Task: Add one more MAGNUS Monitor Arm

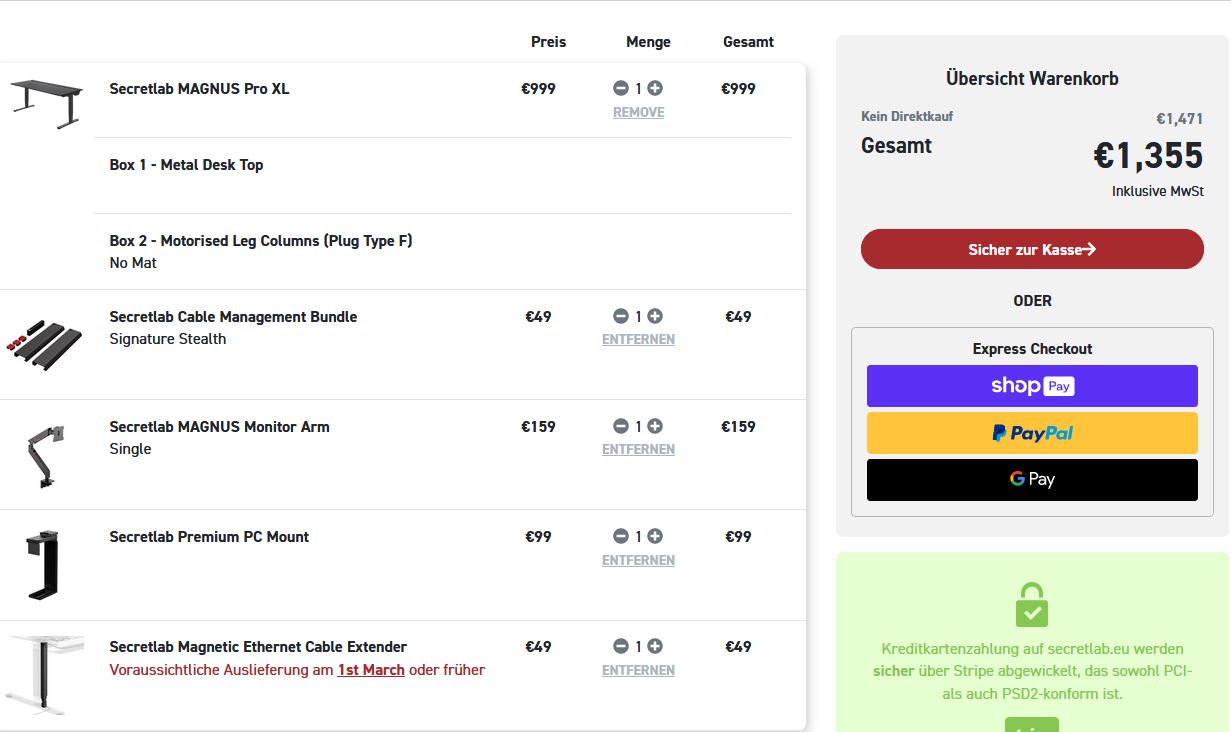Action: click(655, 426)
